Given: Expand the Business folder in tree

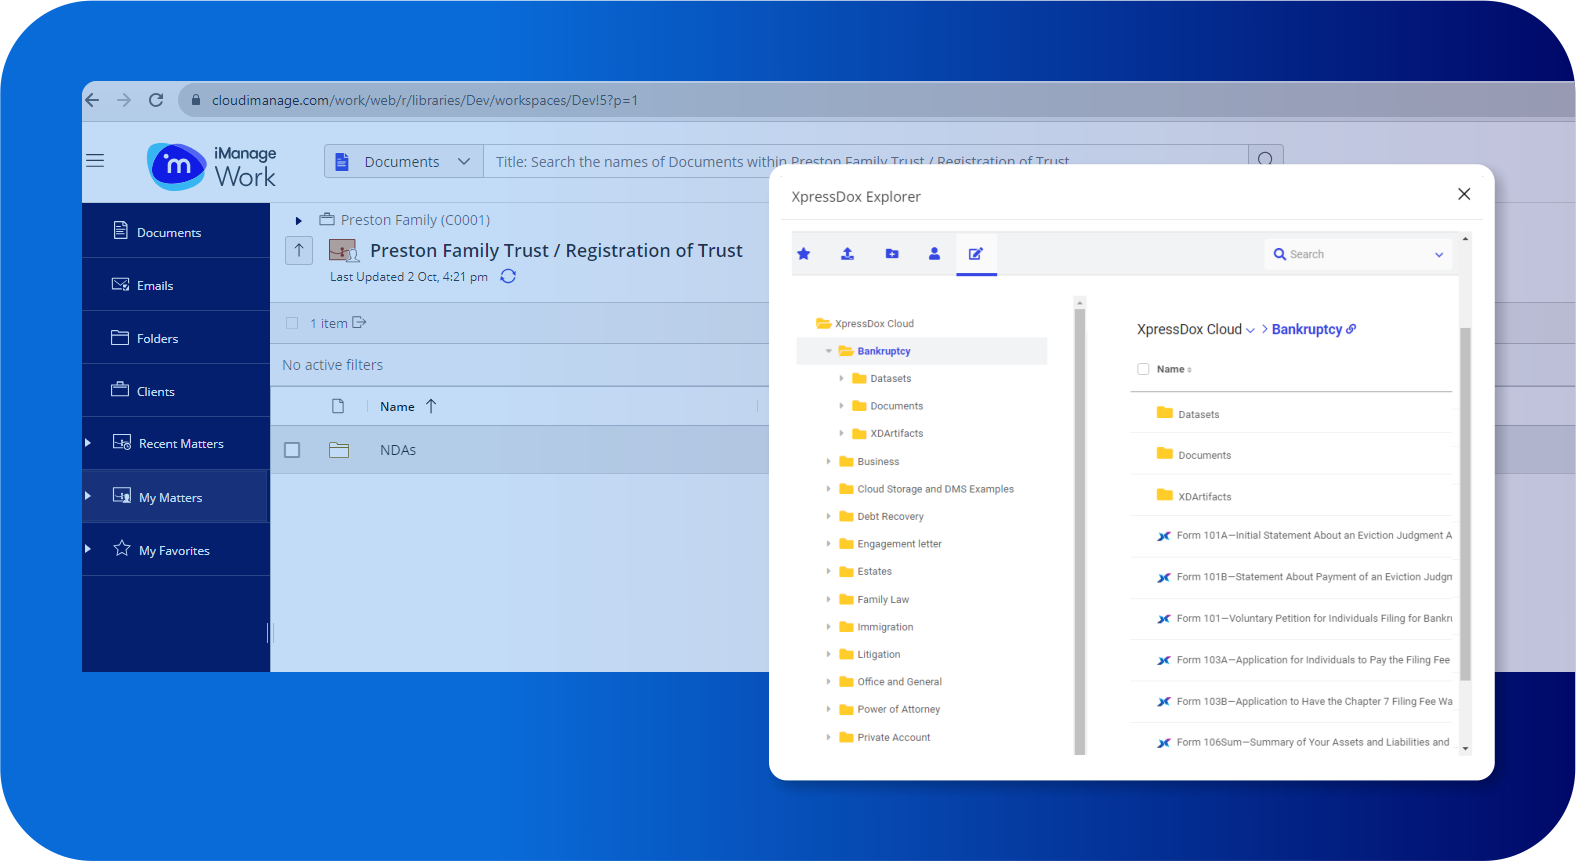Looking at the screenshot, I should 828,462.
